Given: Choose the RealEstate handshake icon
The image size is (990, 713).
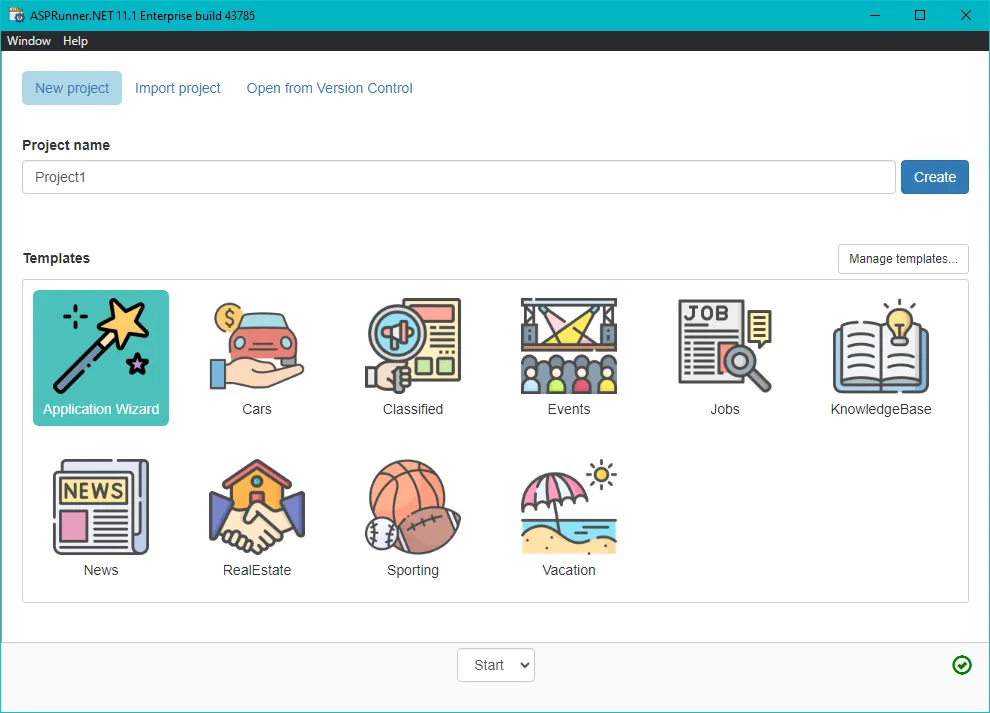Looking at the screenshot, I should pos(257,507).
